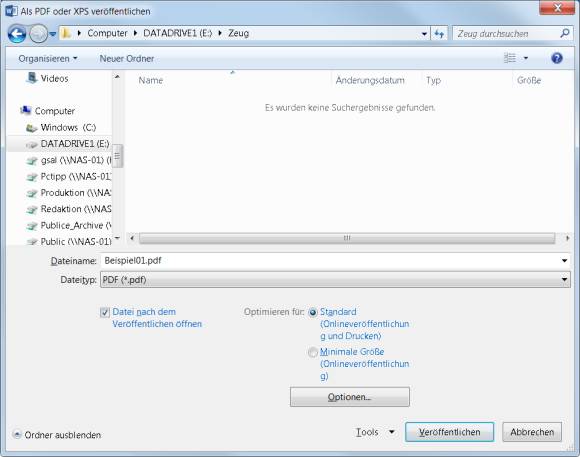Select the Redaktion network drive

(75, 209)
